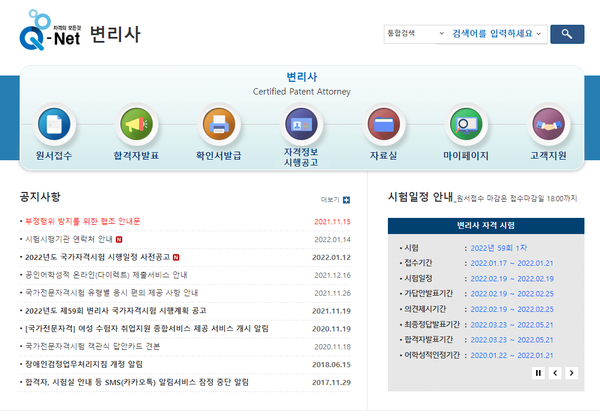This screenshot has width=600, height=411.
Task: Click the 더보기 plus icon
Action: 346,200
